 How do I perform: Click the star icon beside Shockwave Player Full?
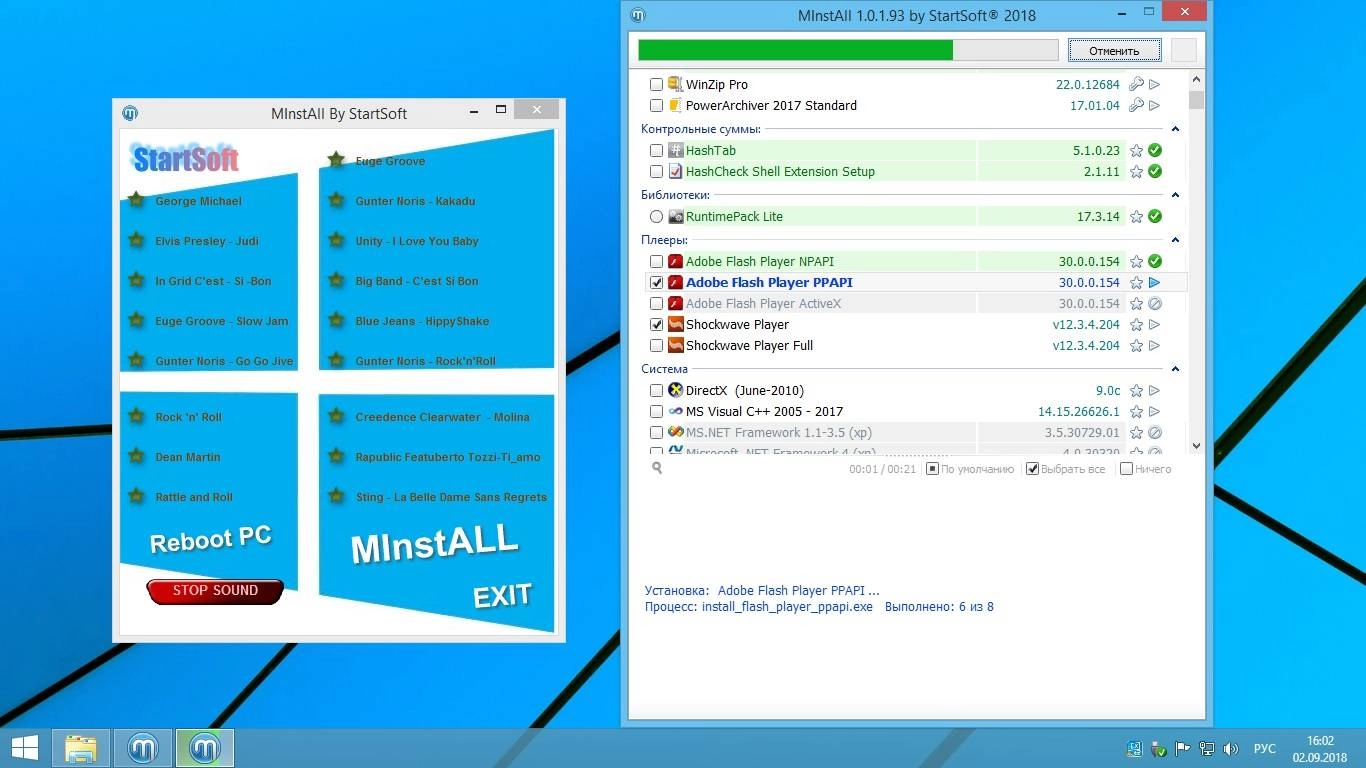[1136, 346]
